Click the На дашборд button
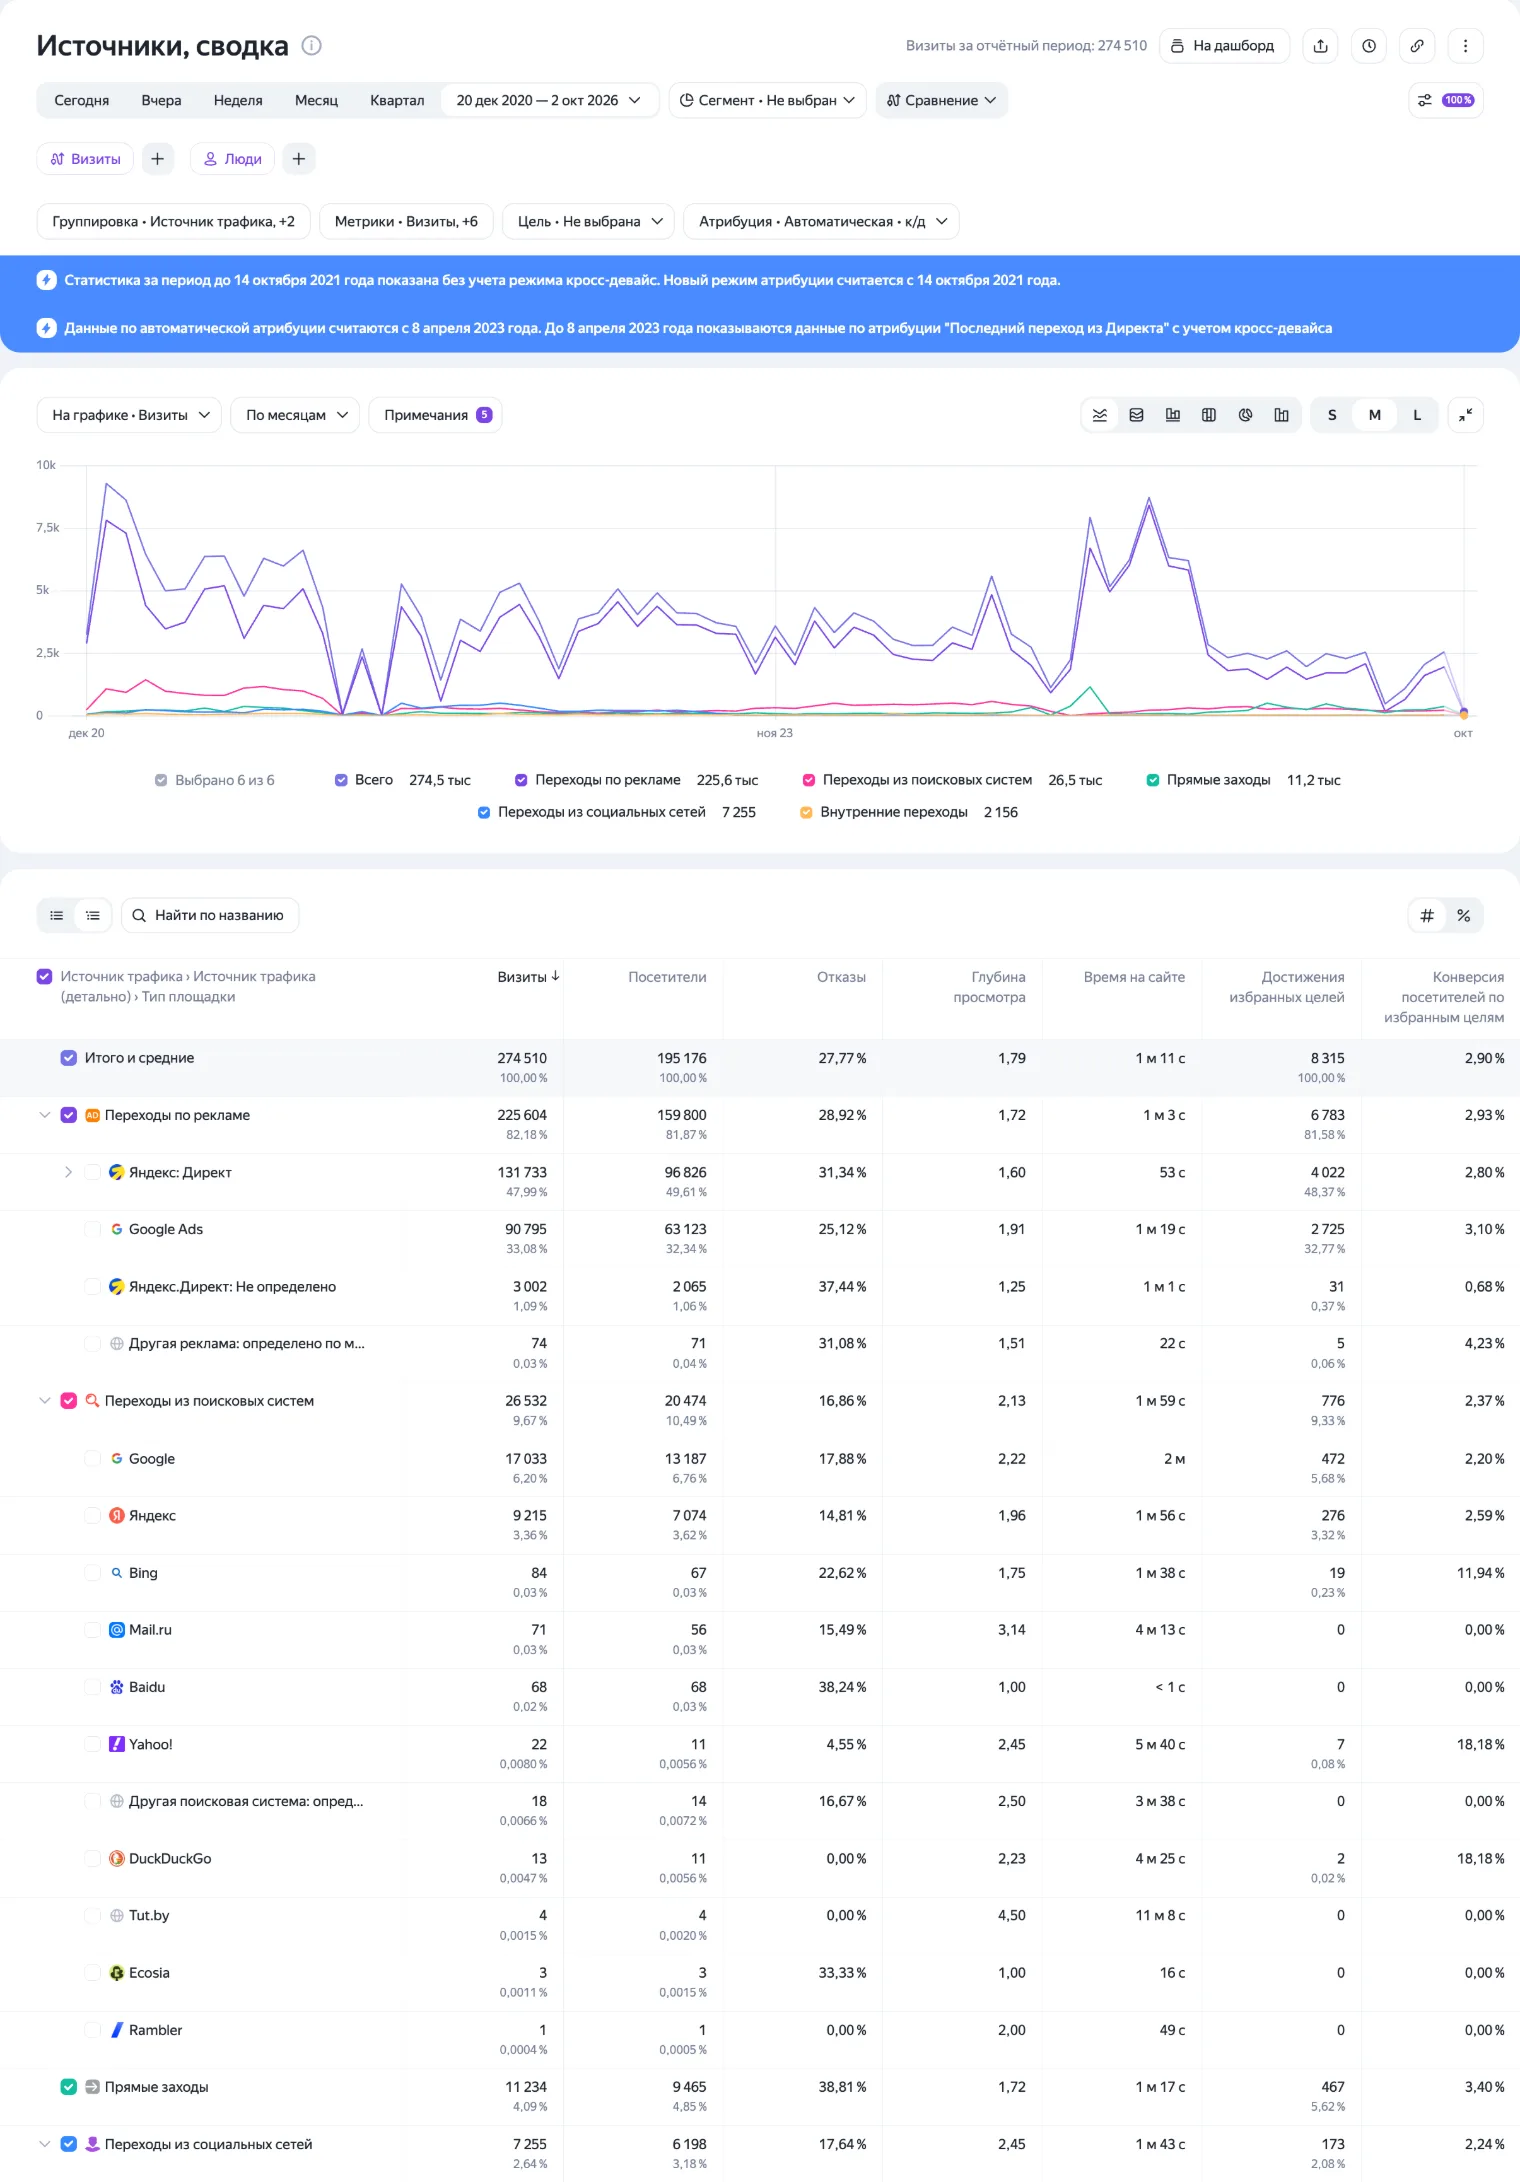The height and width of the screenshot is (2182, 1520). pyautogui.click(x=1224, y=46)
